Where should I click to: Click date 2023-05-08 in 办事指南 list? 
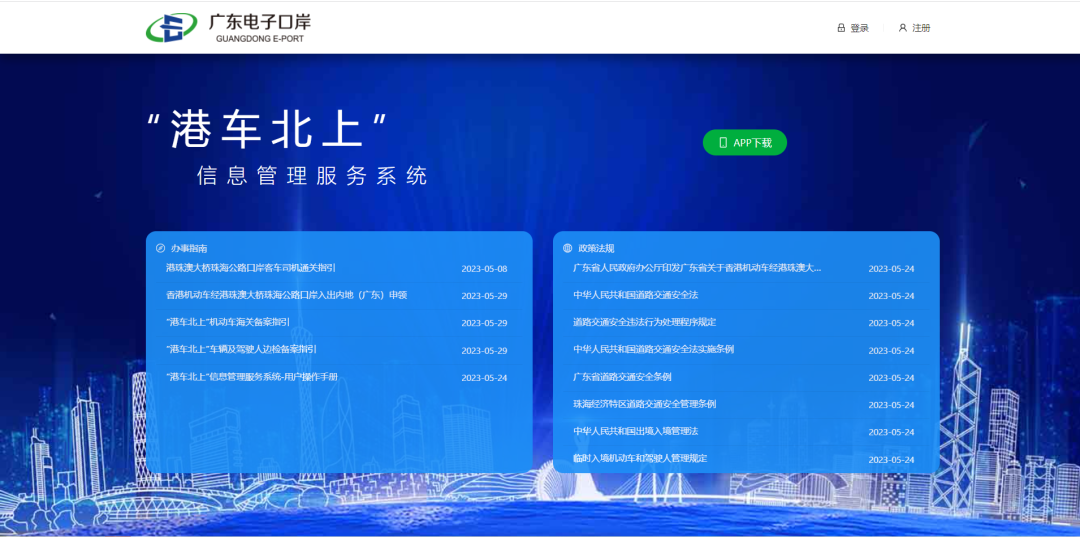click(484, 268)
